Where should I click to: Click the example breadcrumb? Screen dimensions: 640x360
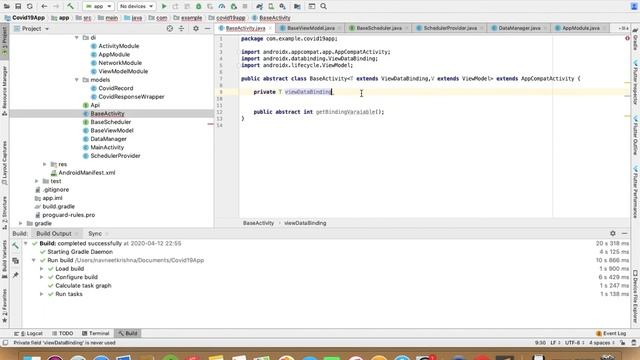(x=188, y=18)
